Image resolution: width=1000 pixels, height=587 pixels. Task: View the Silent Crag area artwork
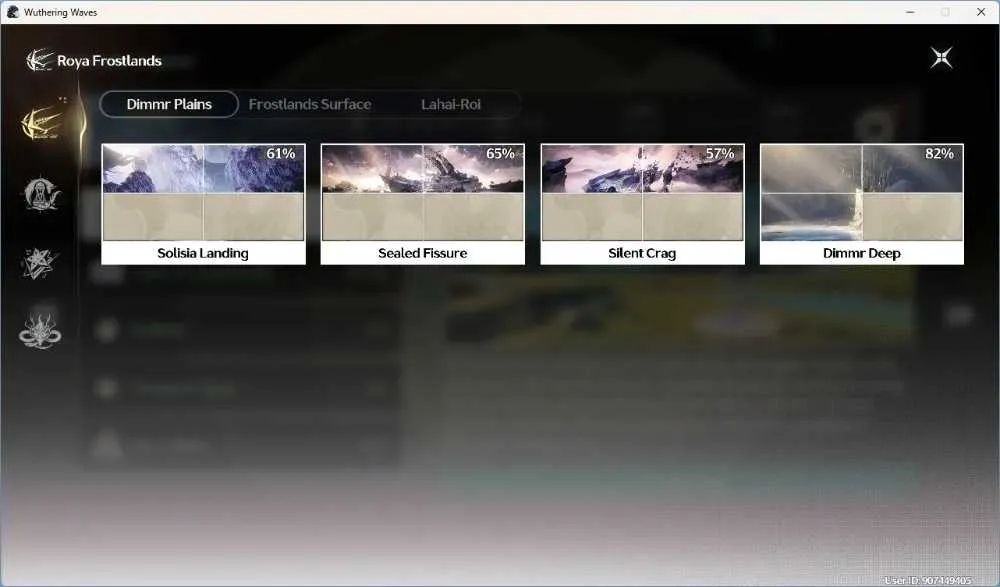pos(642,193)
